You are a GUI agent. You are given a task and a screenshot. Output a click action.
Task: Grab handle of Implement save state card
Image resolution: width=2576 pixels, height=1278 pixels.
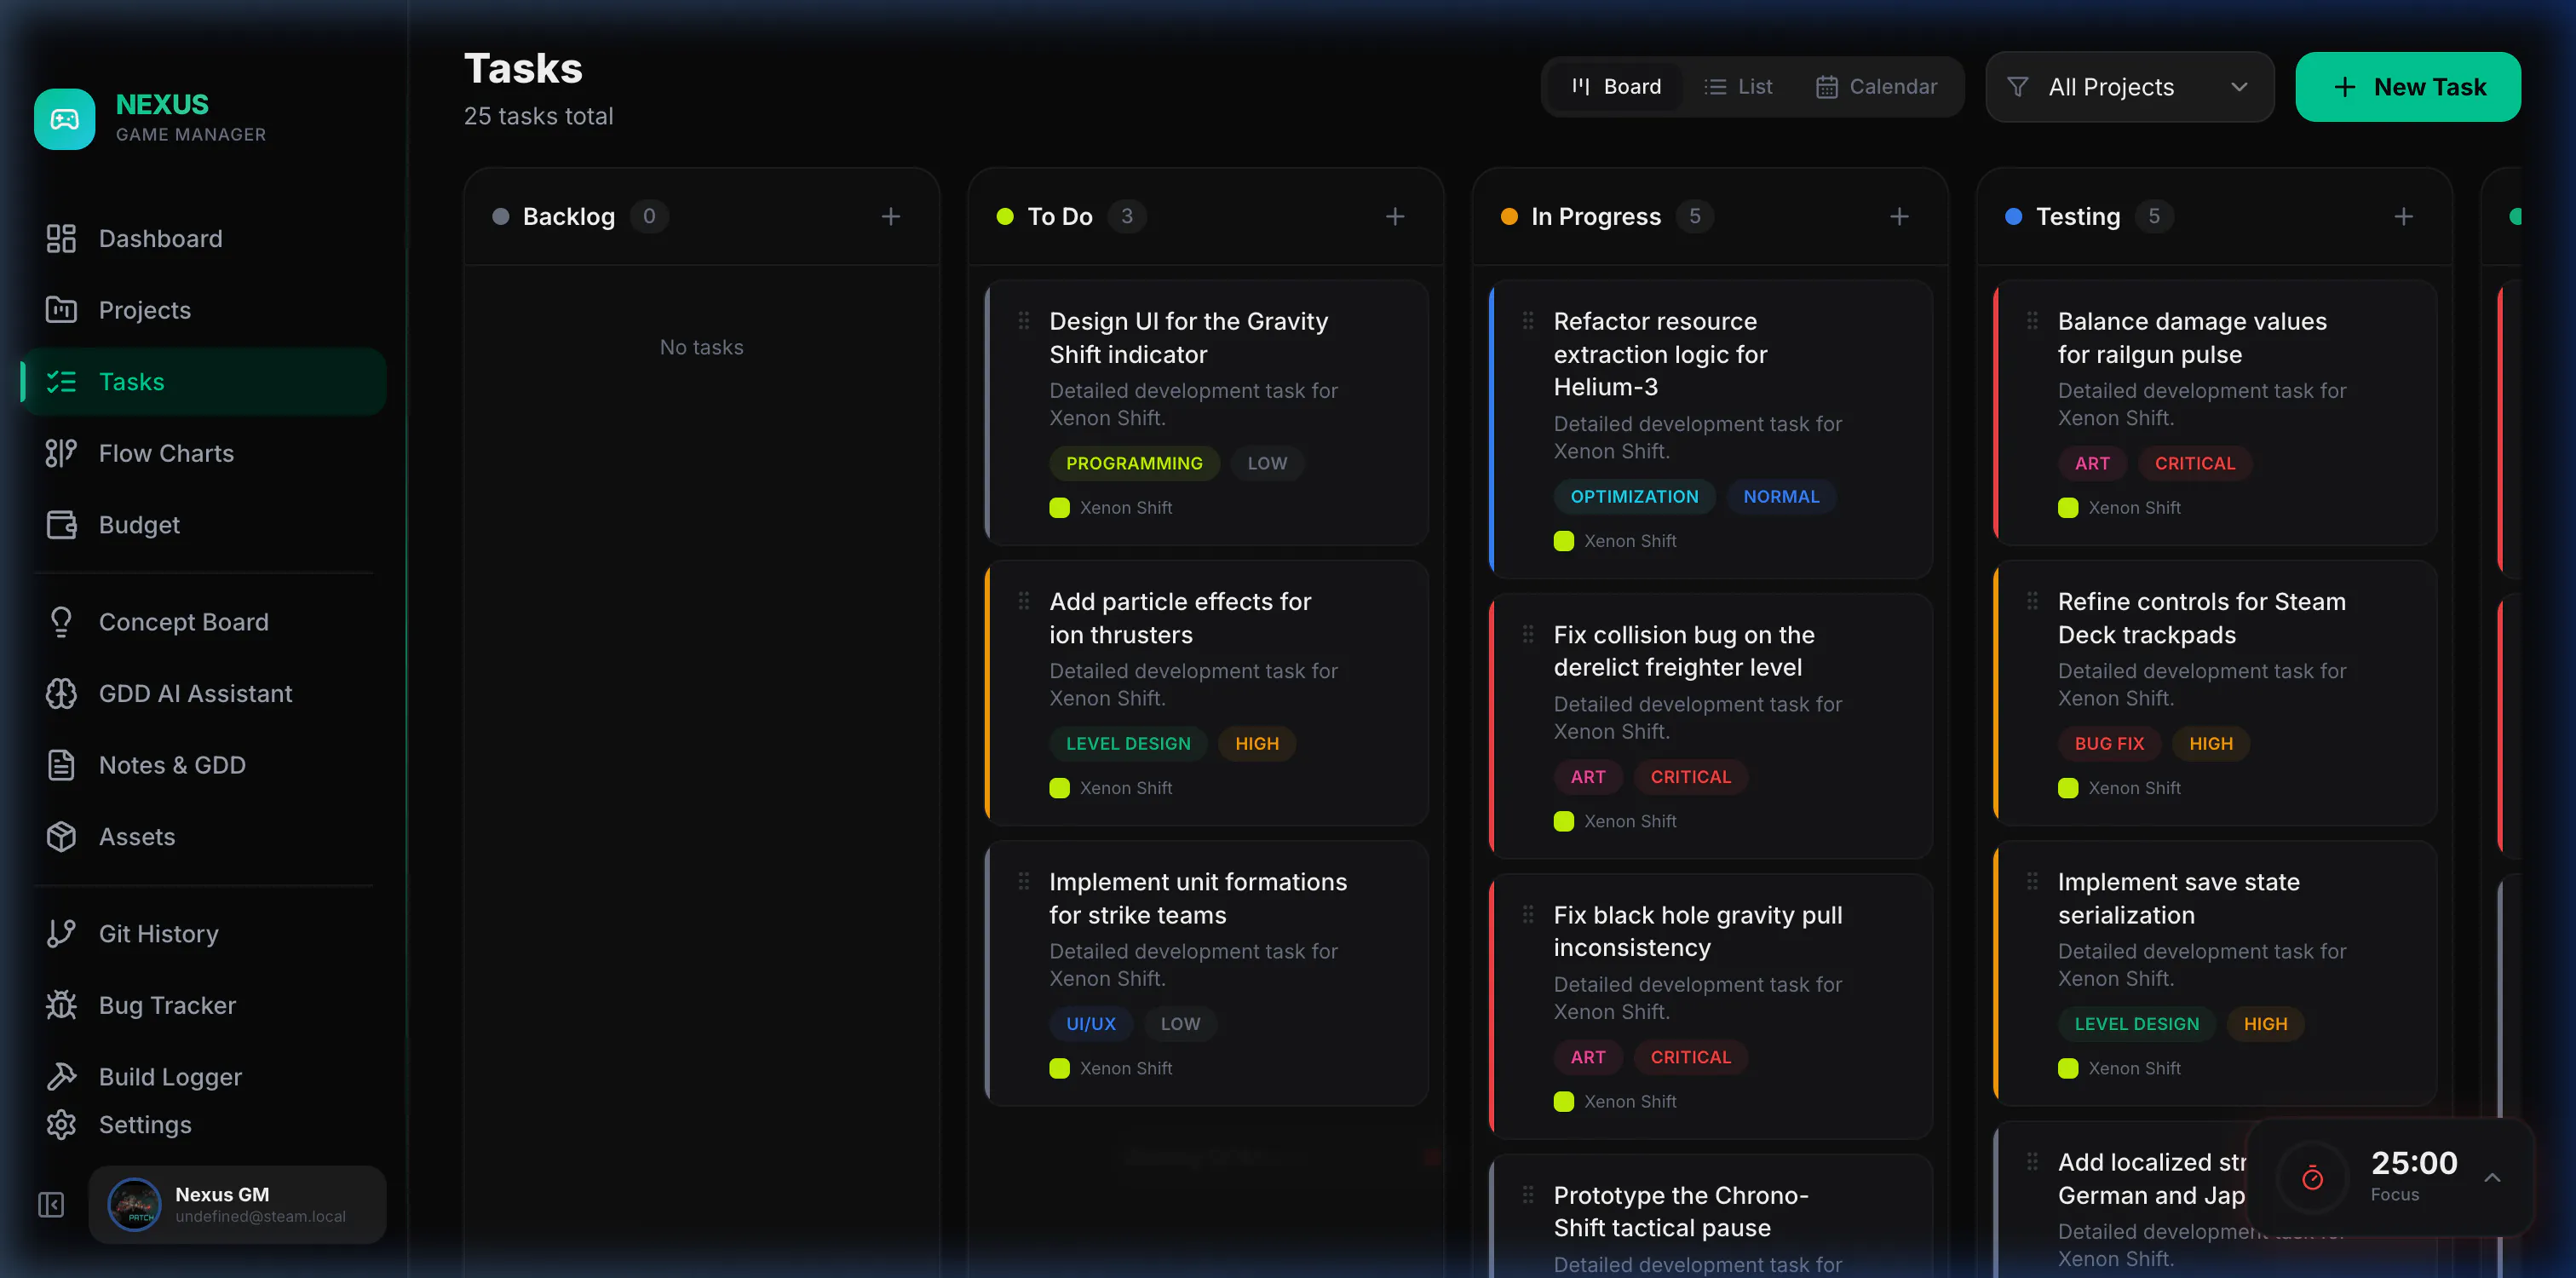pyautogui.click(x=2032, y=880)
